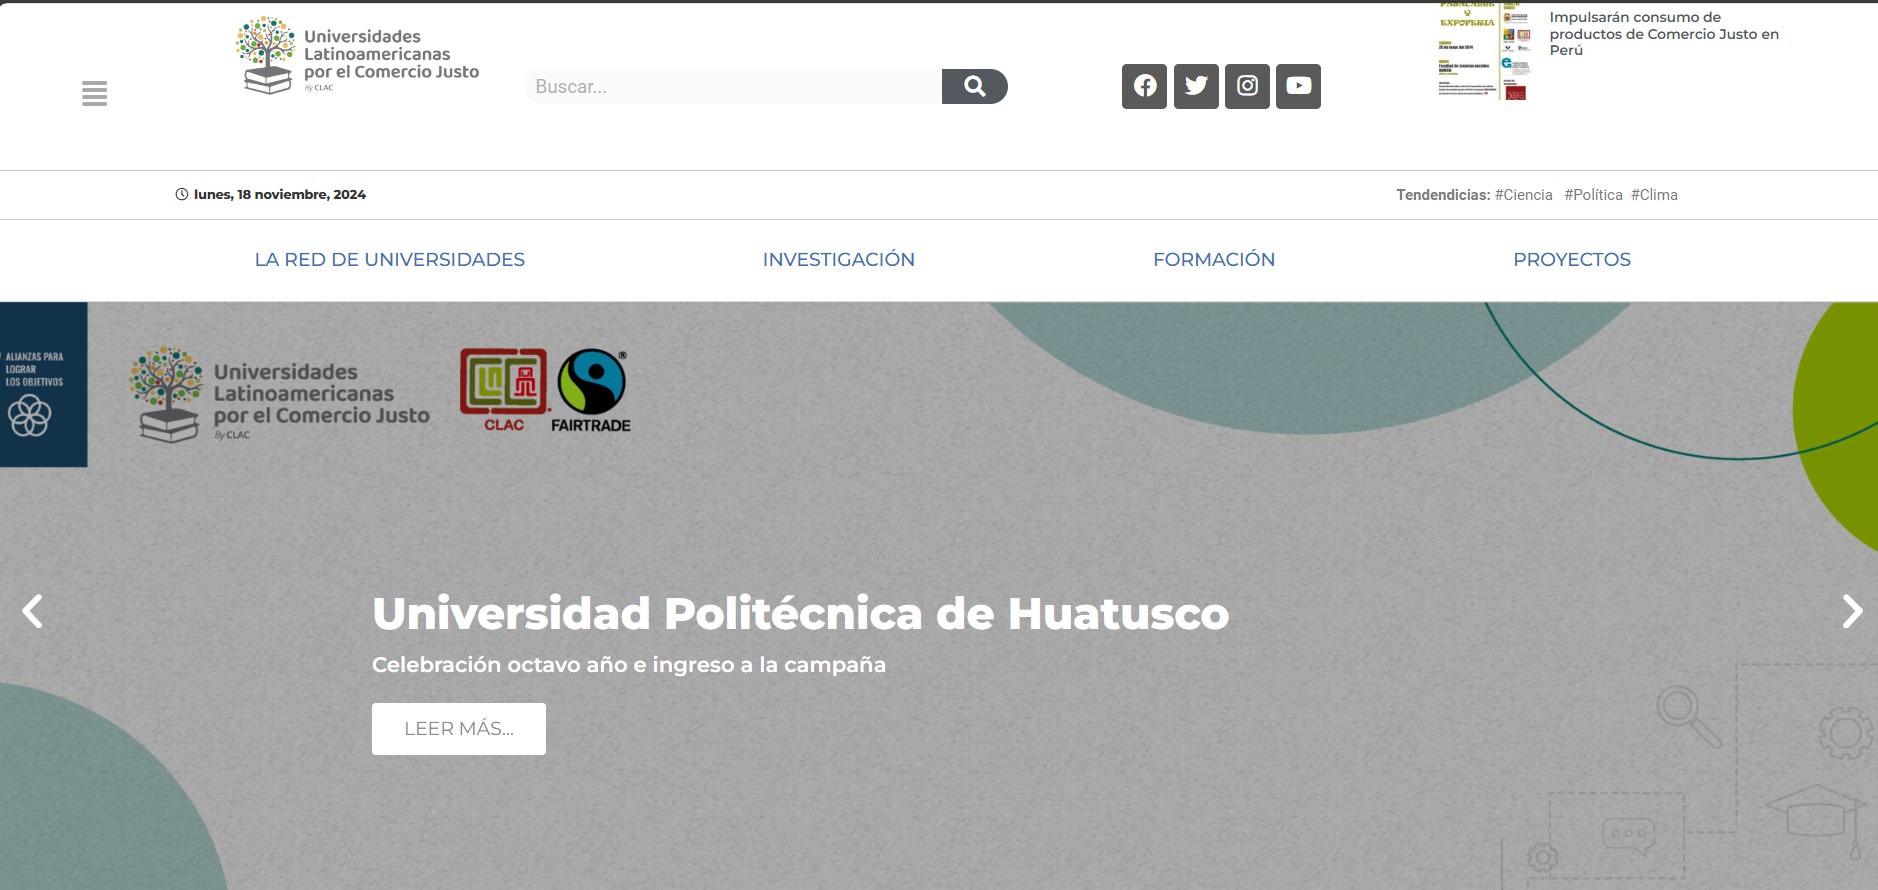Click the CLAC logo in banner

coord(504,390)
